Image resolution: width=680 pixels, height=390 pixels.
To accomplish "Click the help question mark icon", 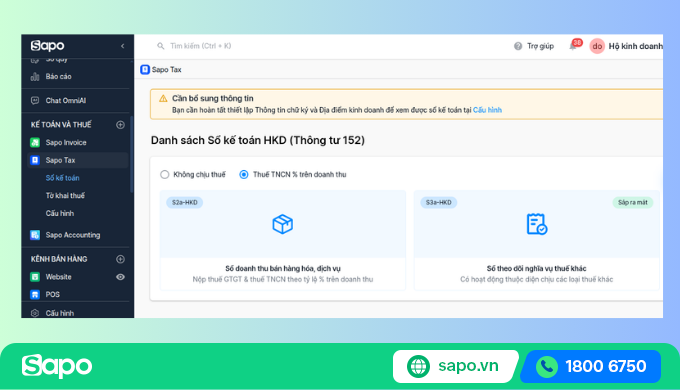I will (x=518, y=46).
